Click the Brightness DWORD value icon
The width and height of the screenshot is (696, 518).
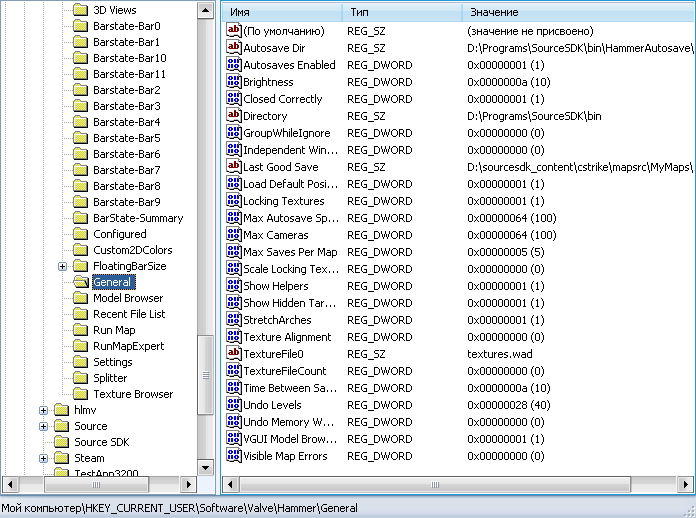pyautogui.click(x=234, y=82)
